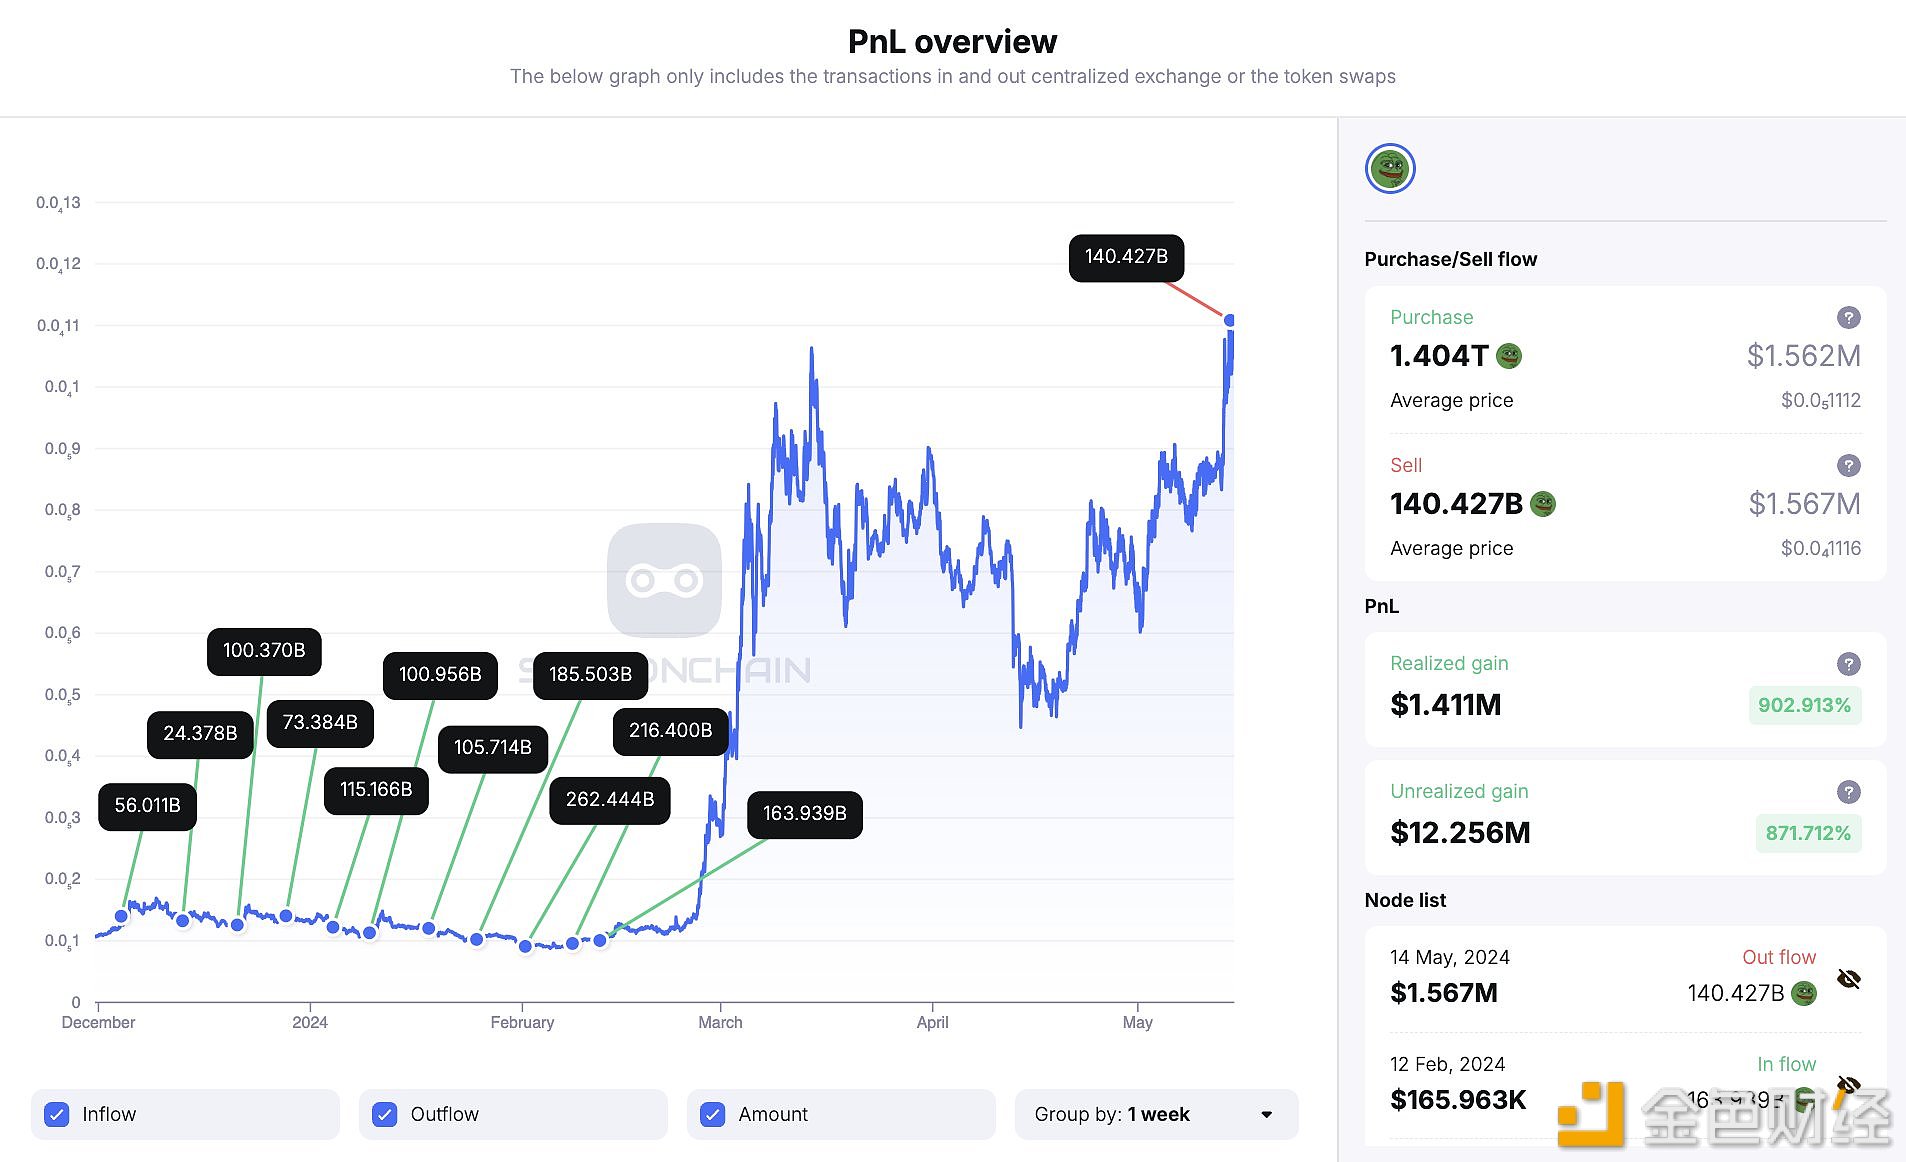Click the 115.166B inflow label
Screen dimensions: 1906x1162
tap(376, 790)
